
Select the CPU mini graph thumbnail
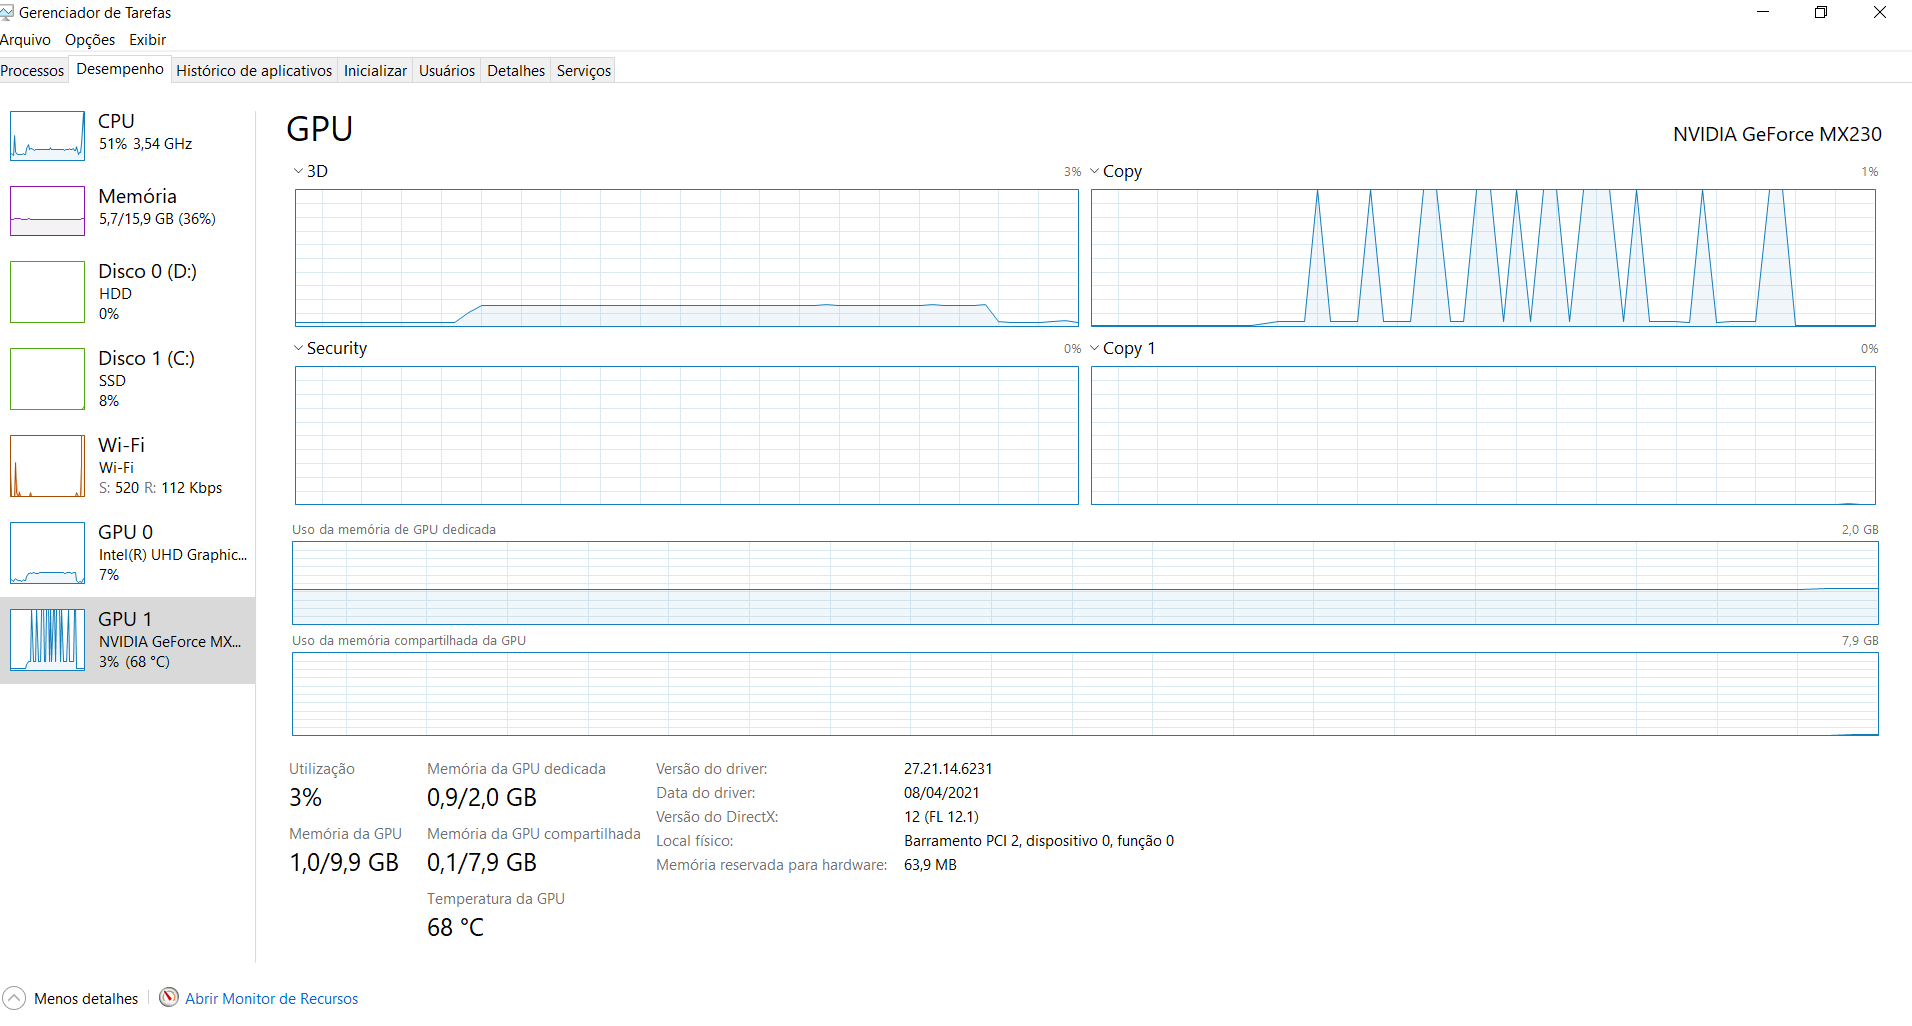tap(47, 136)
